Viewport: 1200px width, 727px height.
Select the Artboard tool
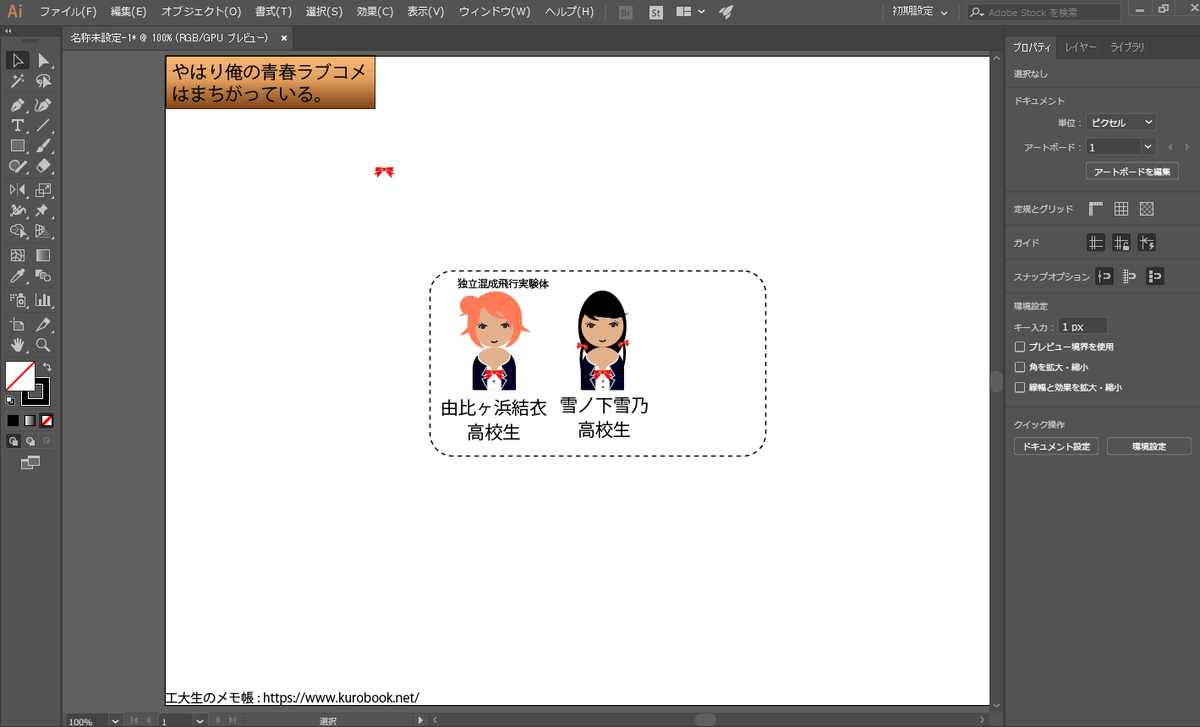(18, 325)
